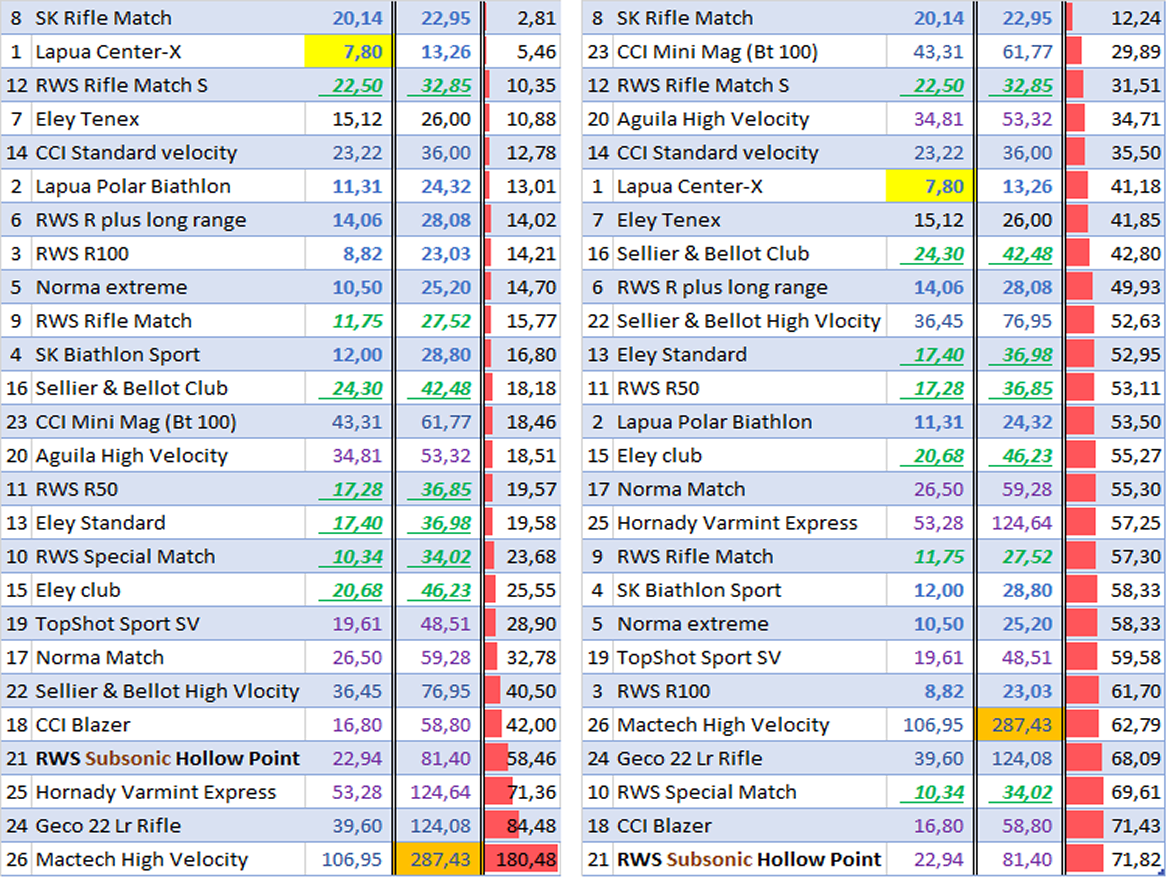
Task: Click Geco 22 Lr Rifle in right table
Action: point(689,759)
